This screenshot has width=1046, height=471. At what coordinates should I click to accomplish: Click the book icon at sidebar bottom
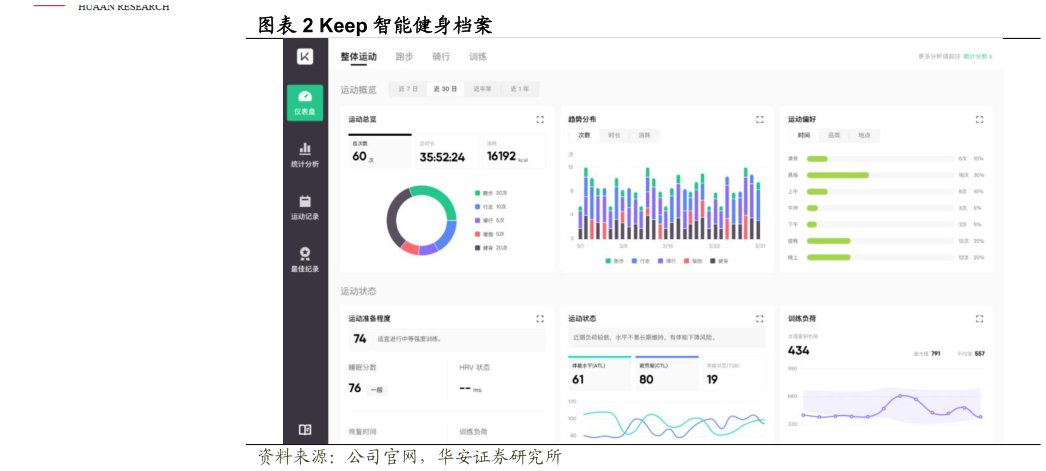tap(305, 429)
